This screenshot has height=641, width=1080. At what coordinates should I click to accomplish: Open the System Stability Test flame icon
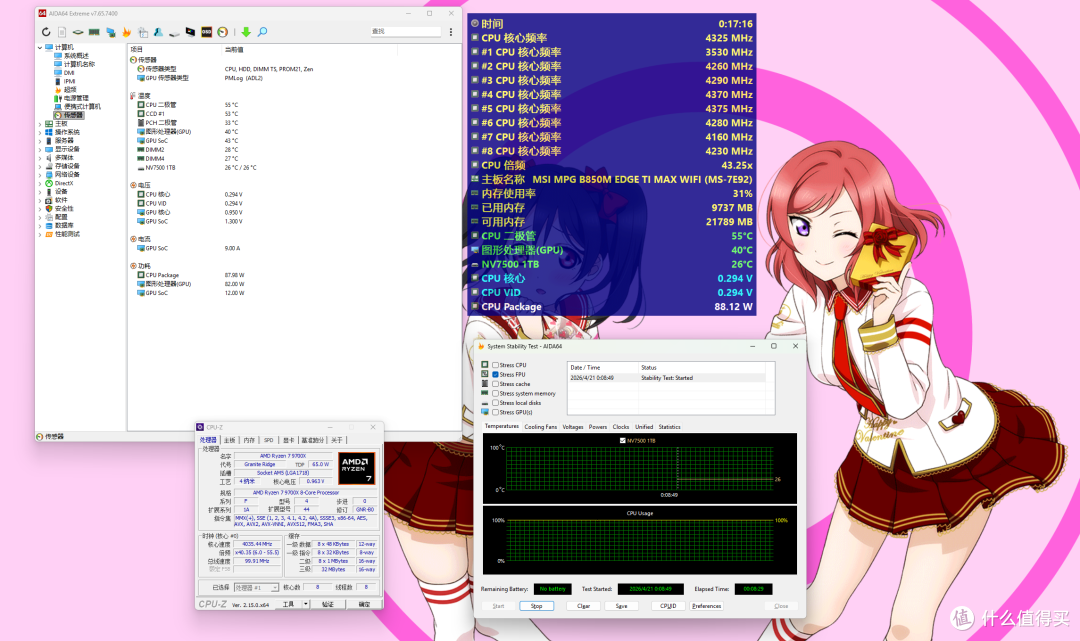127,32
